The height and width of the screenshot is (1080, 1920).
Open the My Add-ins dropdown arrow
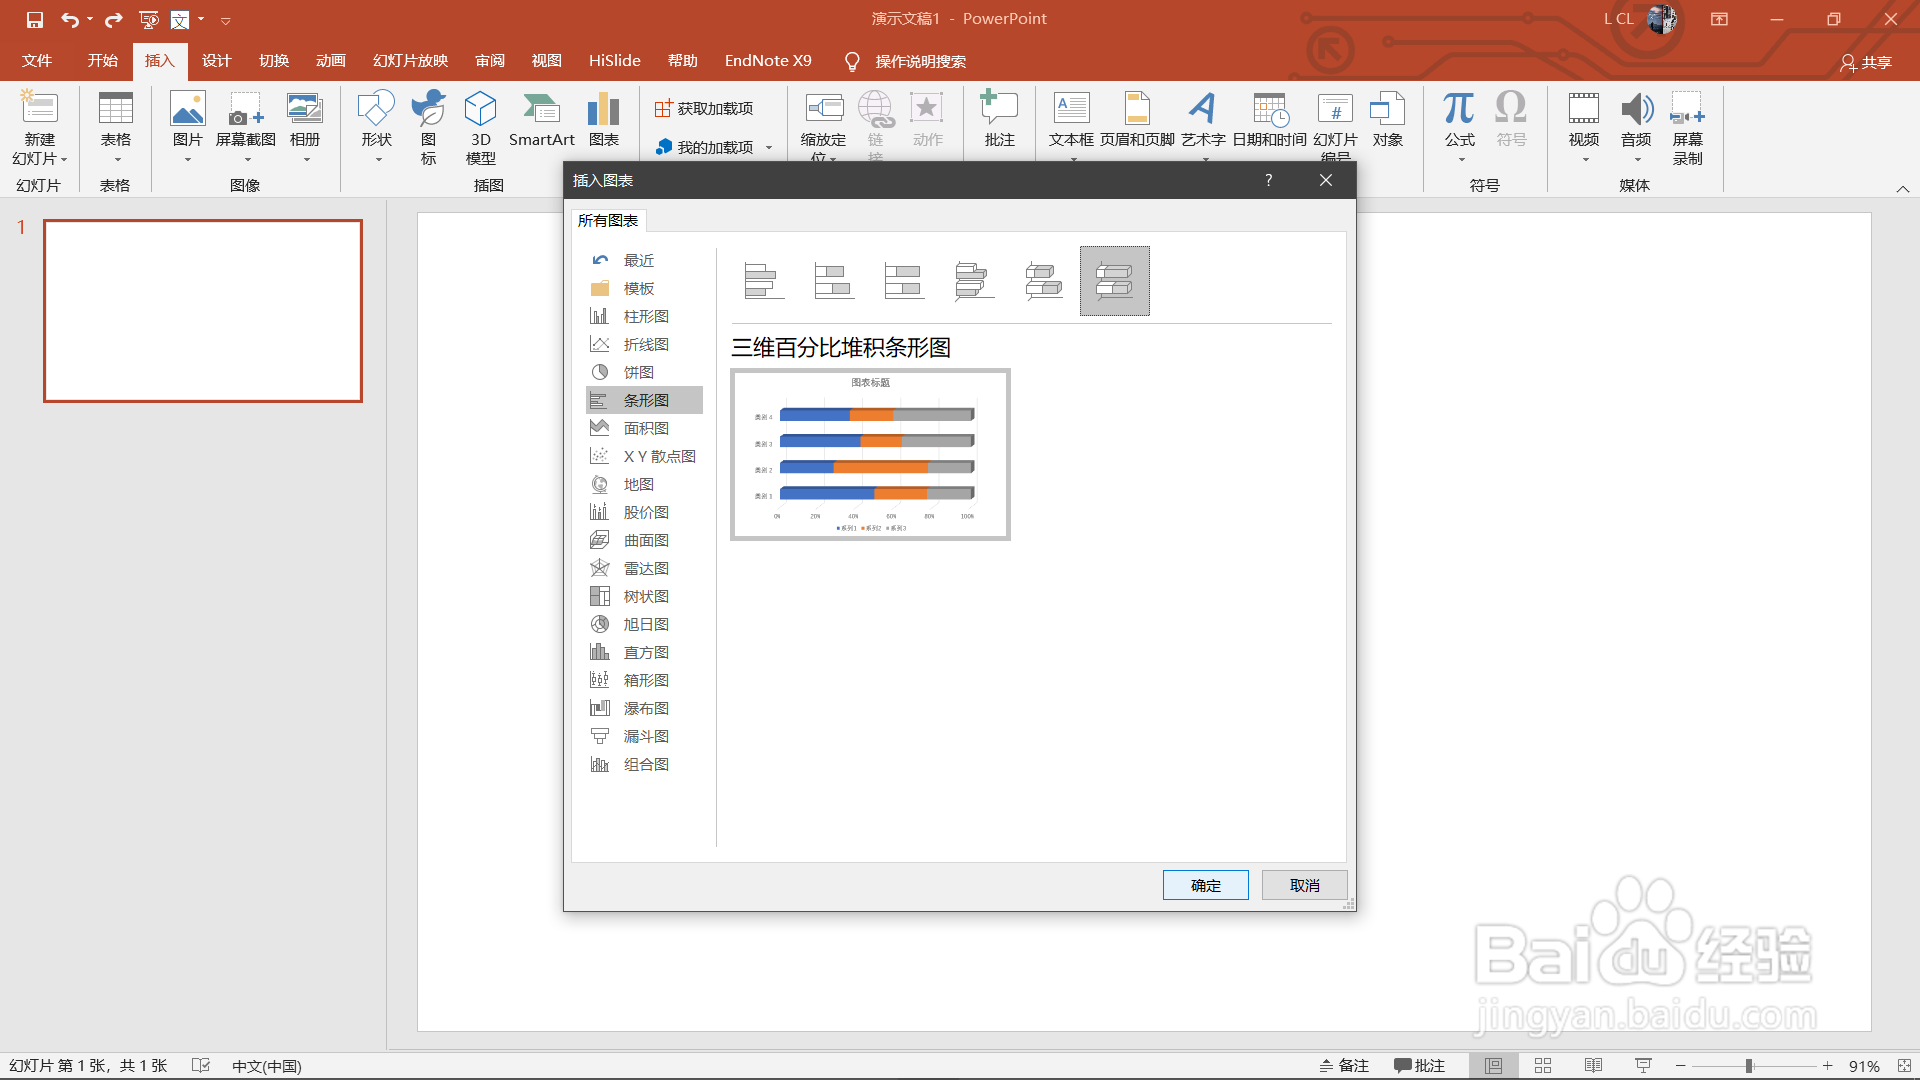click(x=769, y=148)
